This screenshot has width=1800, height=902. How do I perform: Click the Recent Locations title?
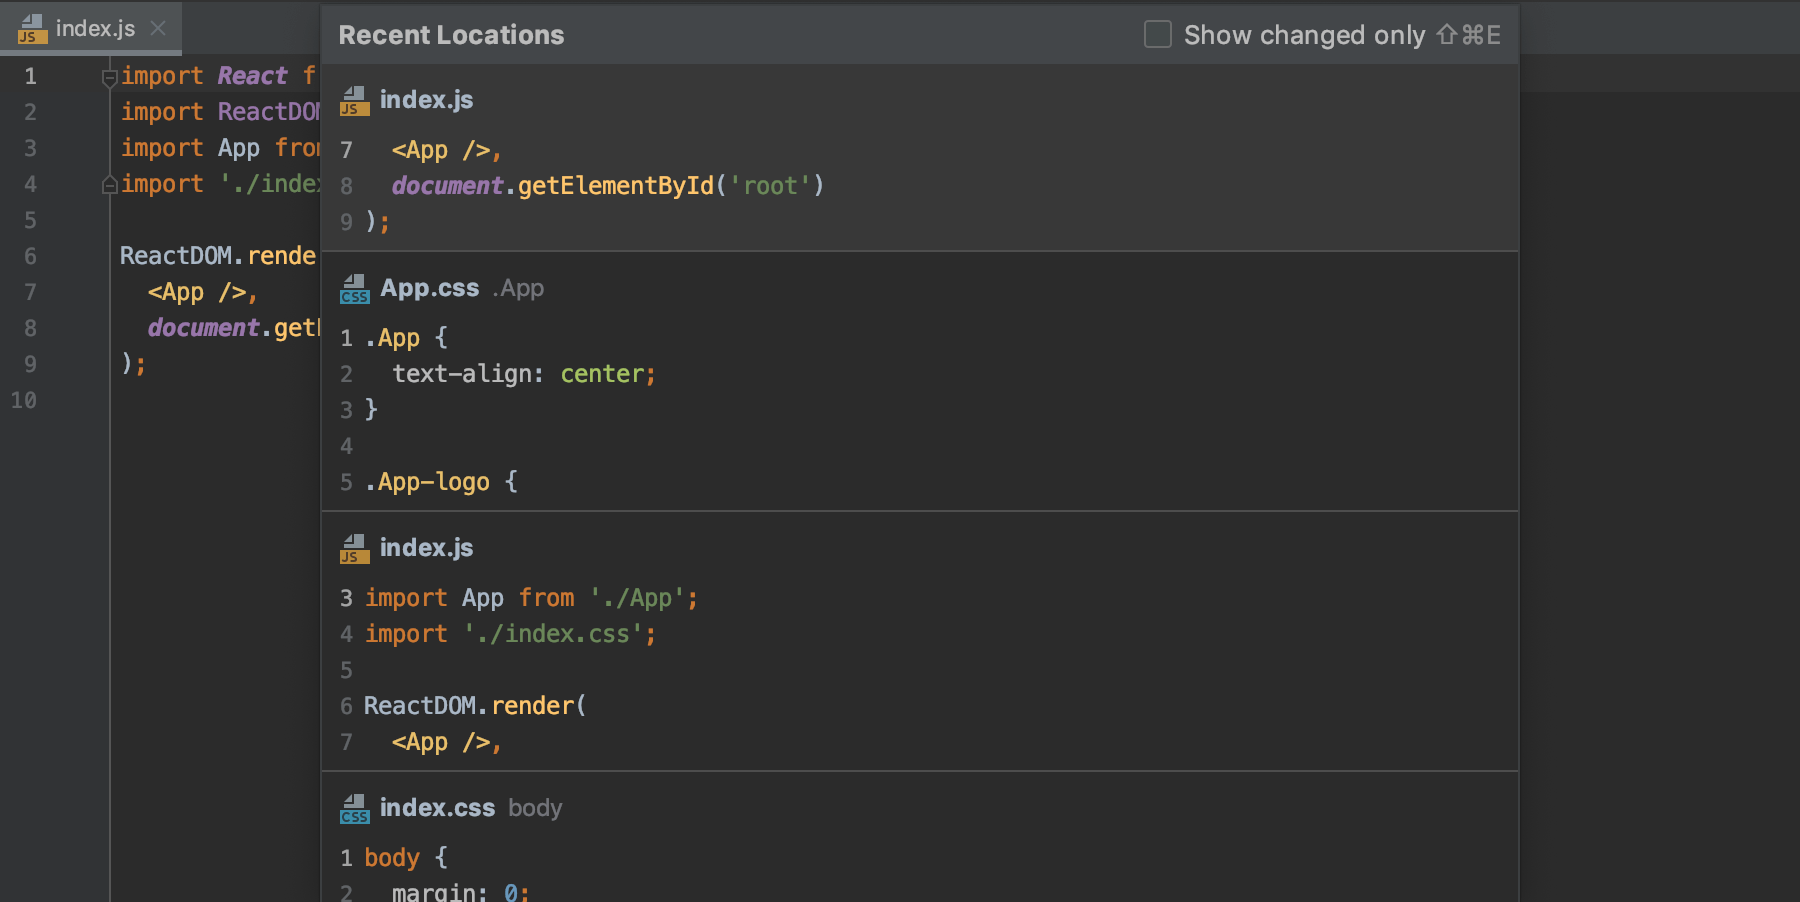[x=451, y=34]
